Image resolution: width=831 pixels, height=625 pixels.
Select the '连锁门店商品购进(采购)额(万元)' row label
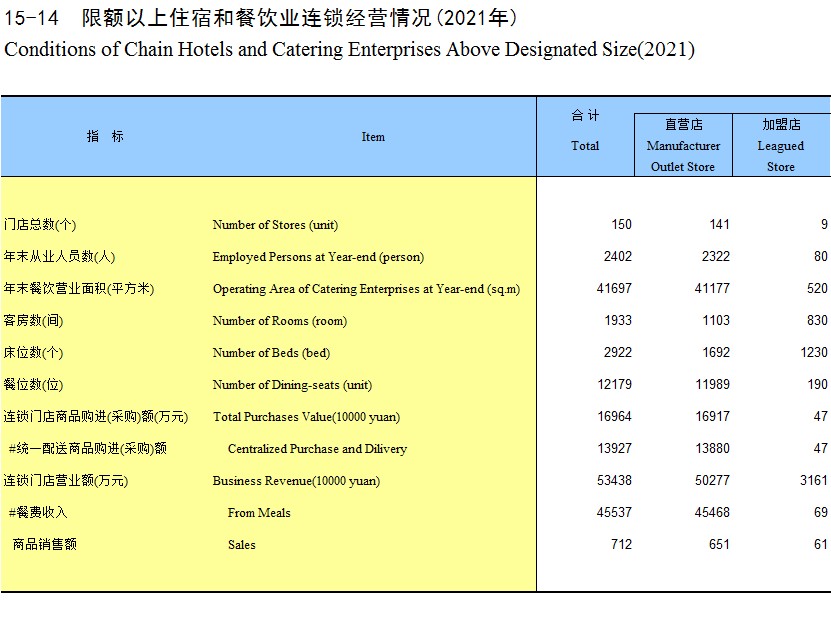(96, 416)
